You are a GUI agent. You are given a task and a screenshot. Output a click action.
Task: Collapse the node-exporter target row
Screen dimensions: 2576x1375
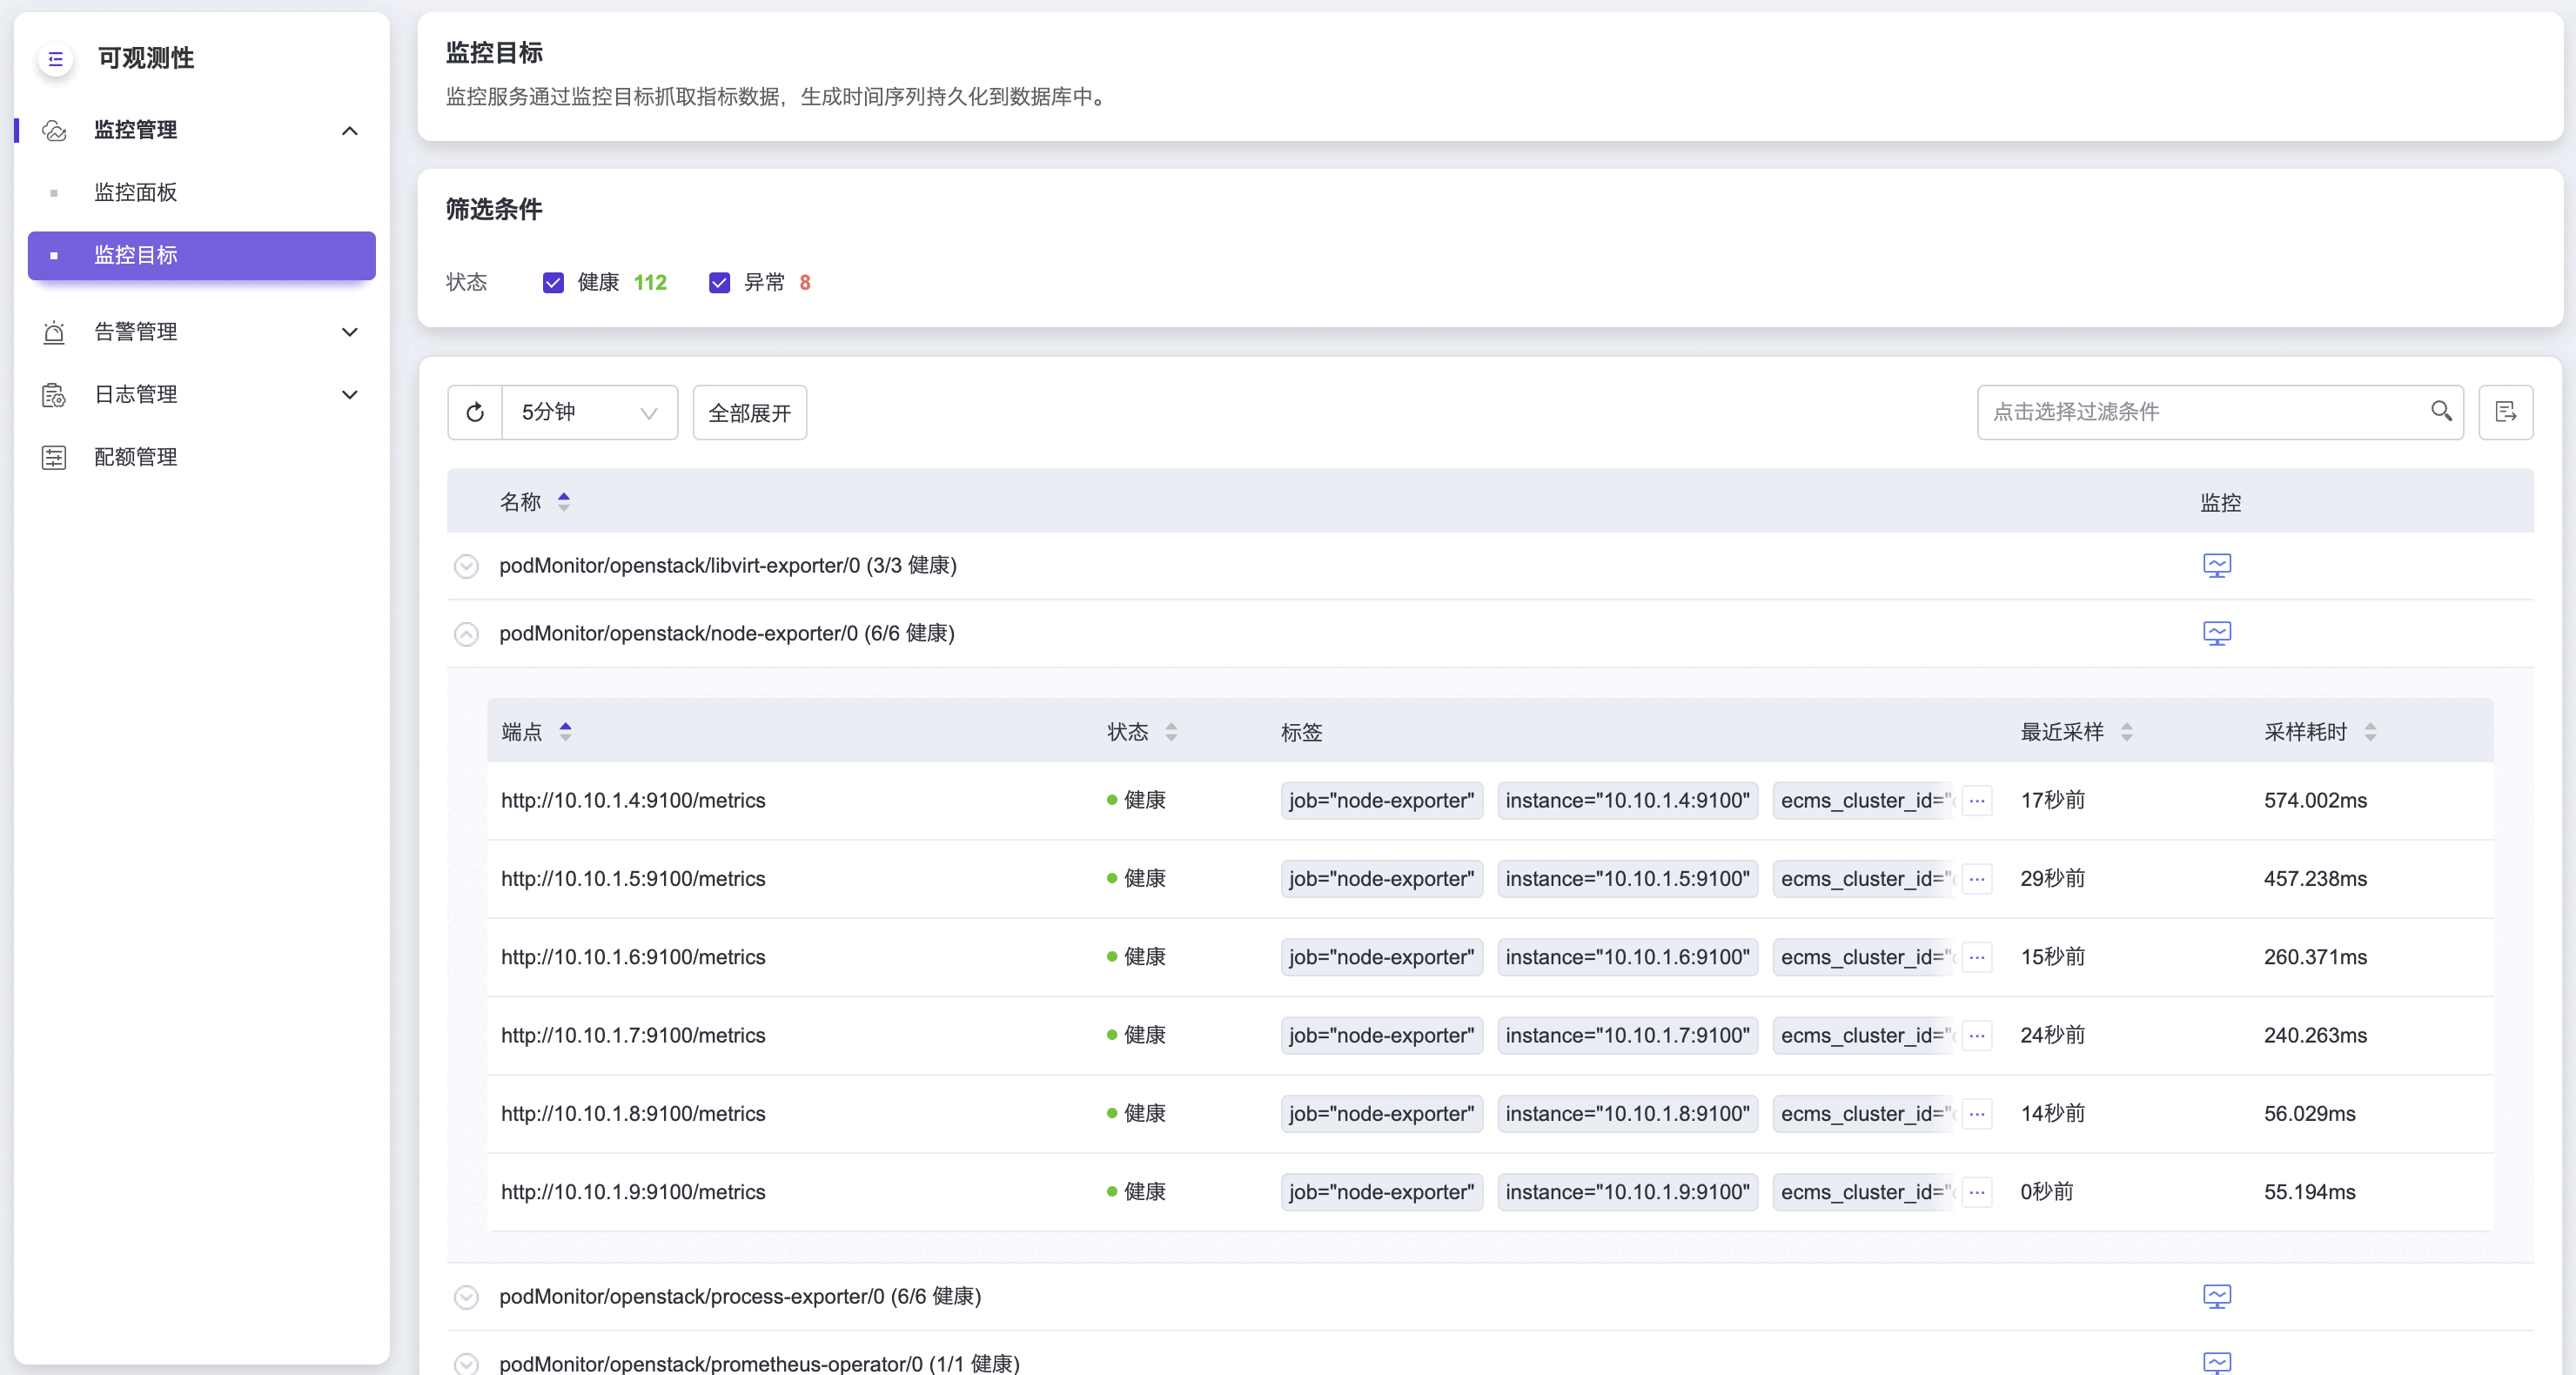[466, 634]
